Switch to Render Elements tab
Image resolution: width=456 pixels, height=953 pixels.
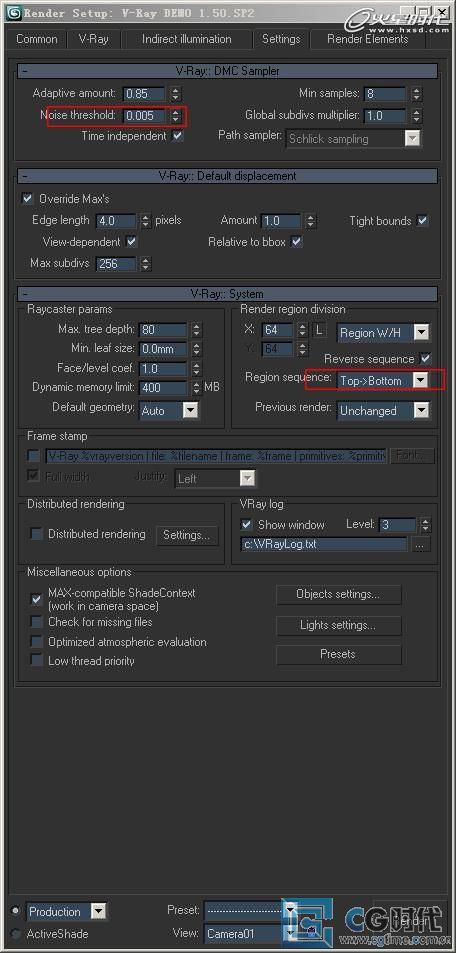click(368, 39)
